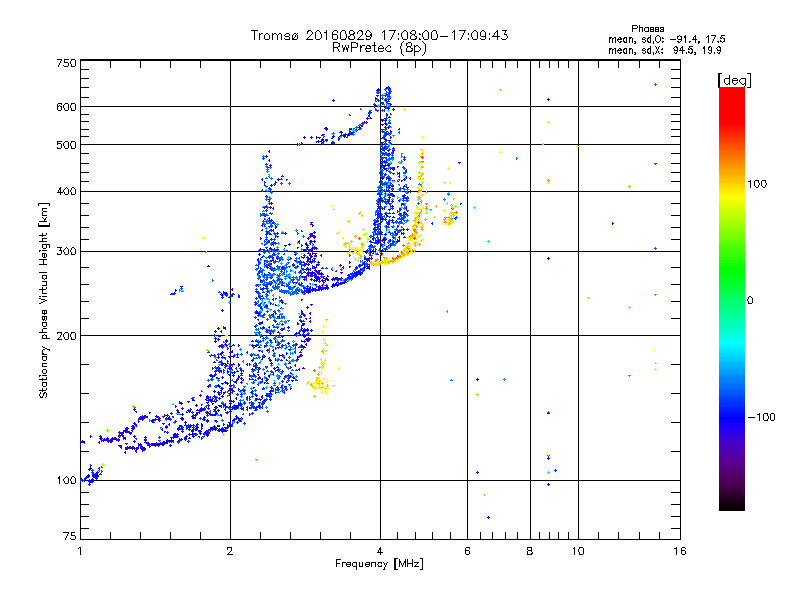Click the y-axis tick label "300"

coord(66,251)
